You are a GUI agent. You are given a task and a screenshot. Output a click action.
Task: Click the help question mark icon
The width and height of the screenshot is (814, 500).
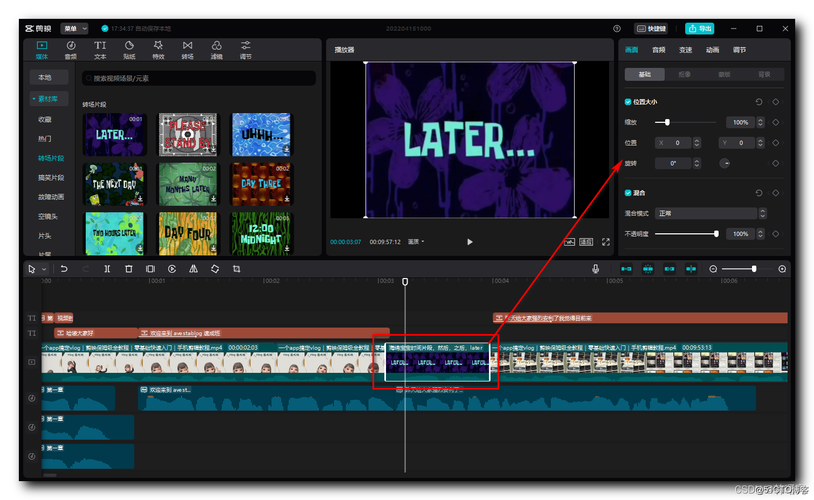click(x=617, y=29)
